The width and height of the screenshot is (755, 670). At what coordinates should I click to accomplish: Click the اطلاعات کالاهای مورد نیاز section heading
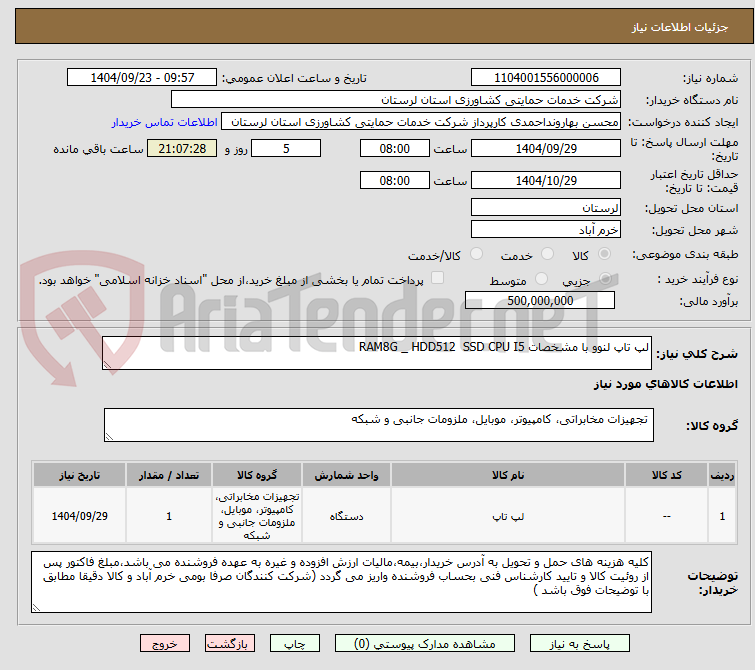(x=665, y=384)
